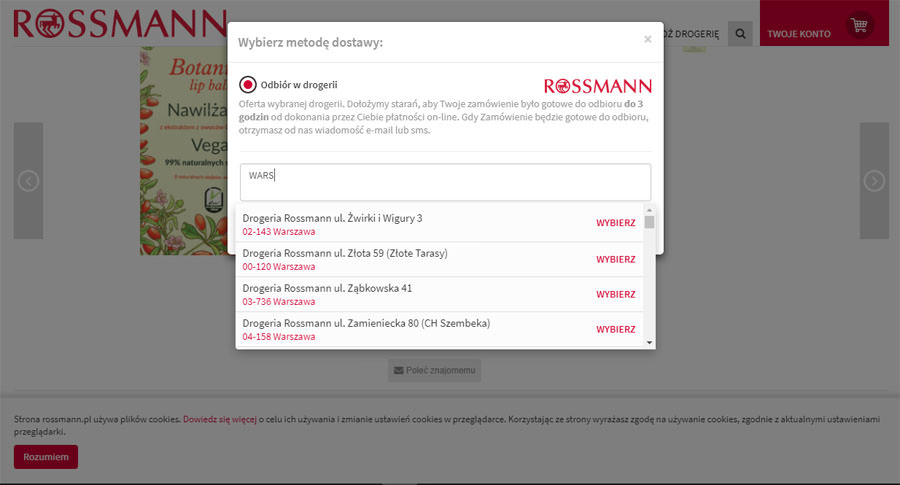
Task: Open the shopping cart icon
Action: (x=859, y=25)
